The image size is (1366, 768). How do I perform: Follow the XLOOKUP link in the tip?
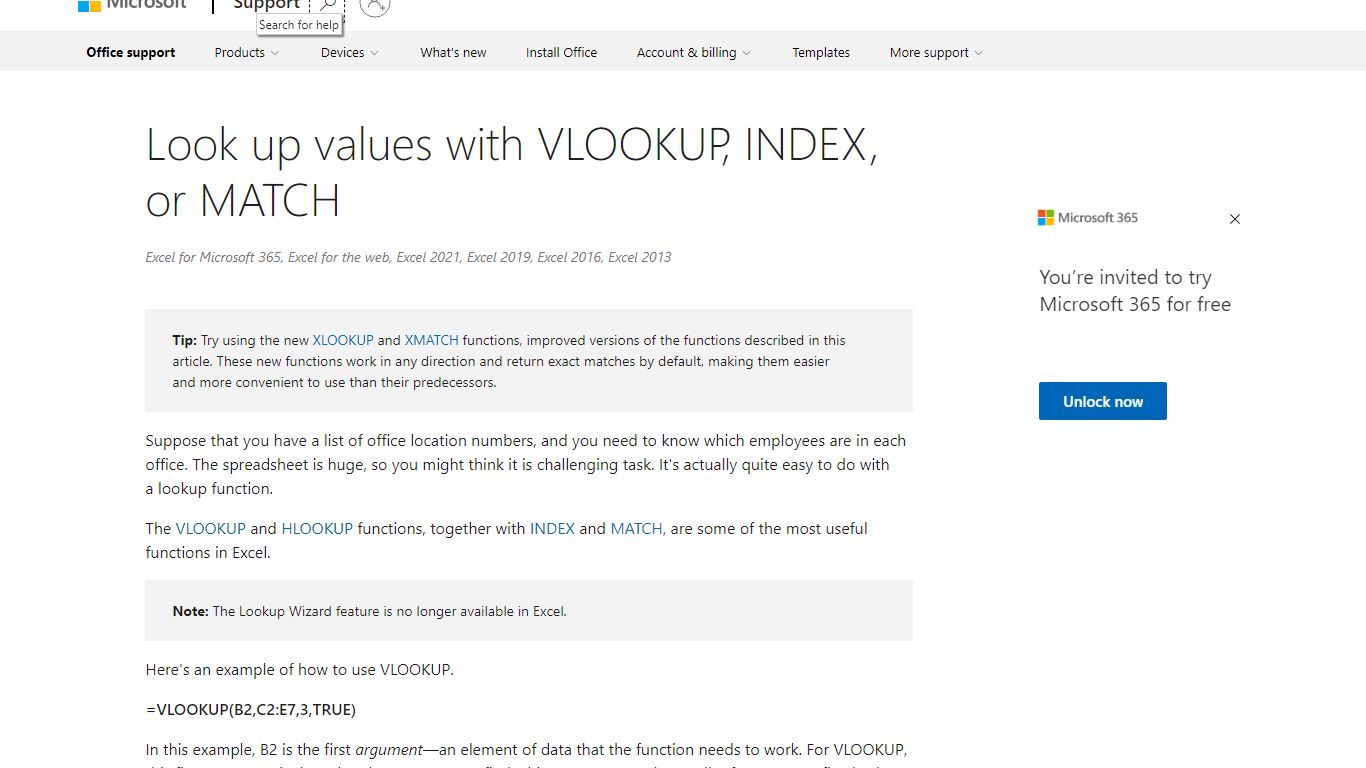pyautogui.click(x=343, y=340)
